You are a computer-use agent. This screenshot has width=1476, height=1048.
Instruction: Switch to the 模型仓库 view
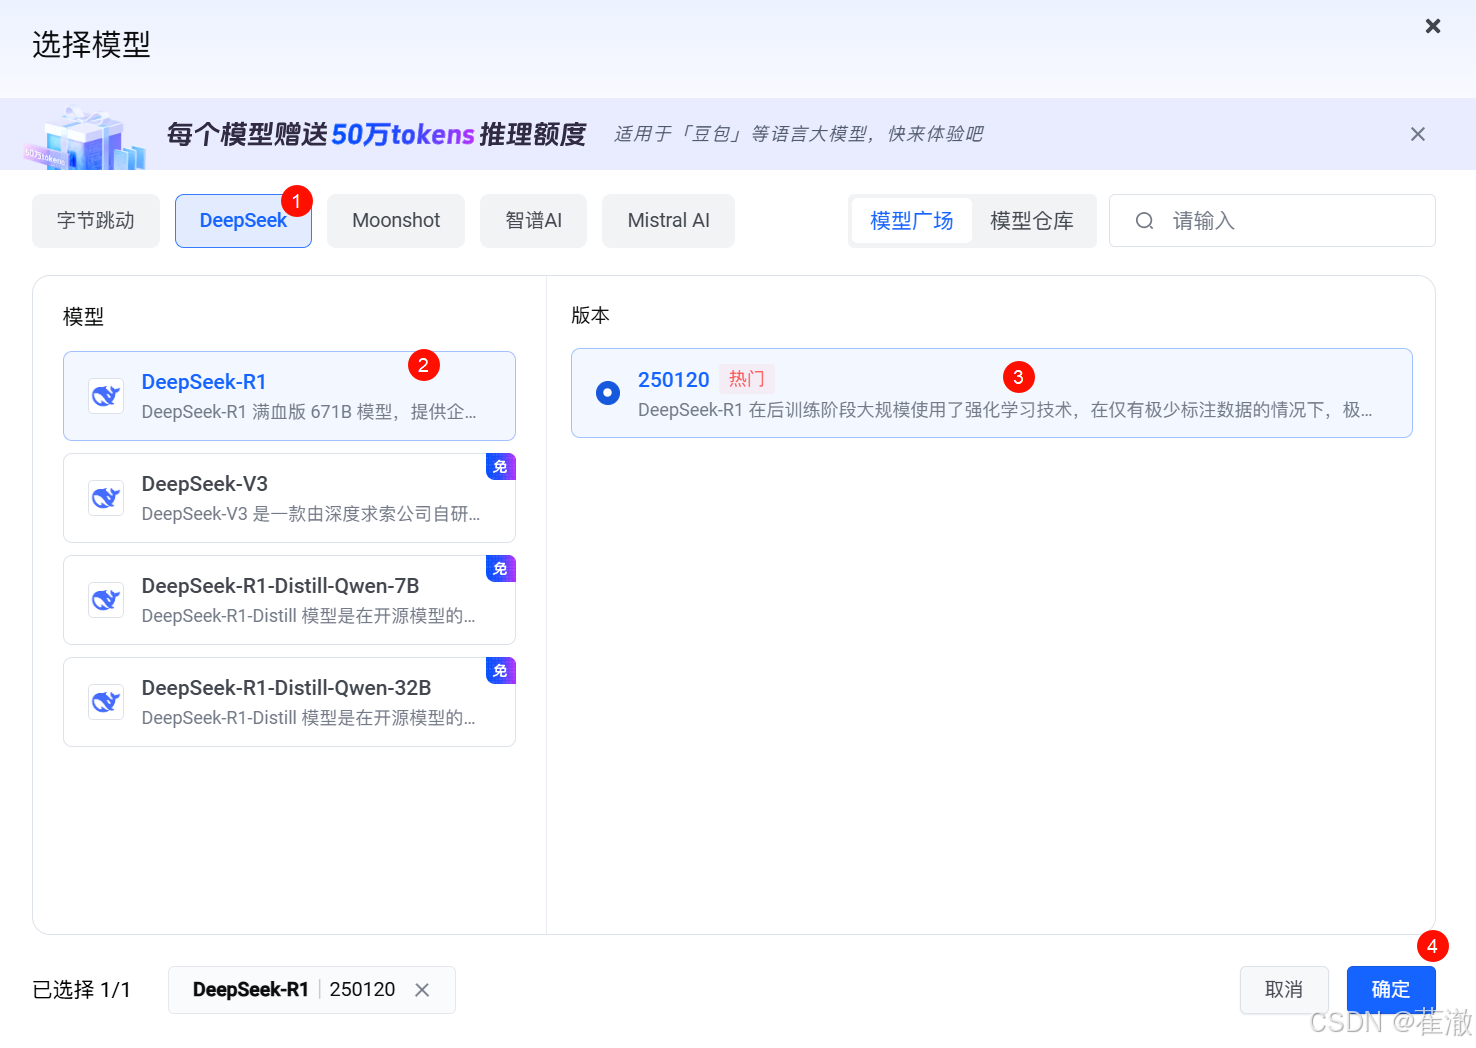pos(1032,221)
